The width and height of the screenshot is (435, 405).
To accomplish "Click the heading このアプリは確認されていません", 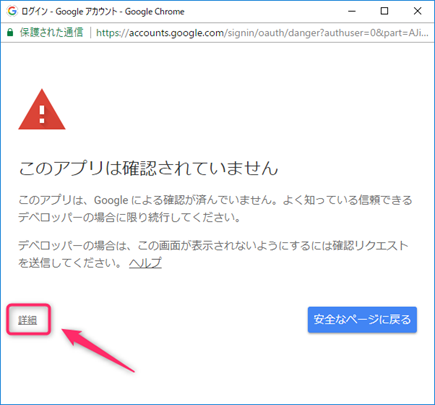I will click(x=148, y=168).
